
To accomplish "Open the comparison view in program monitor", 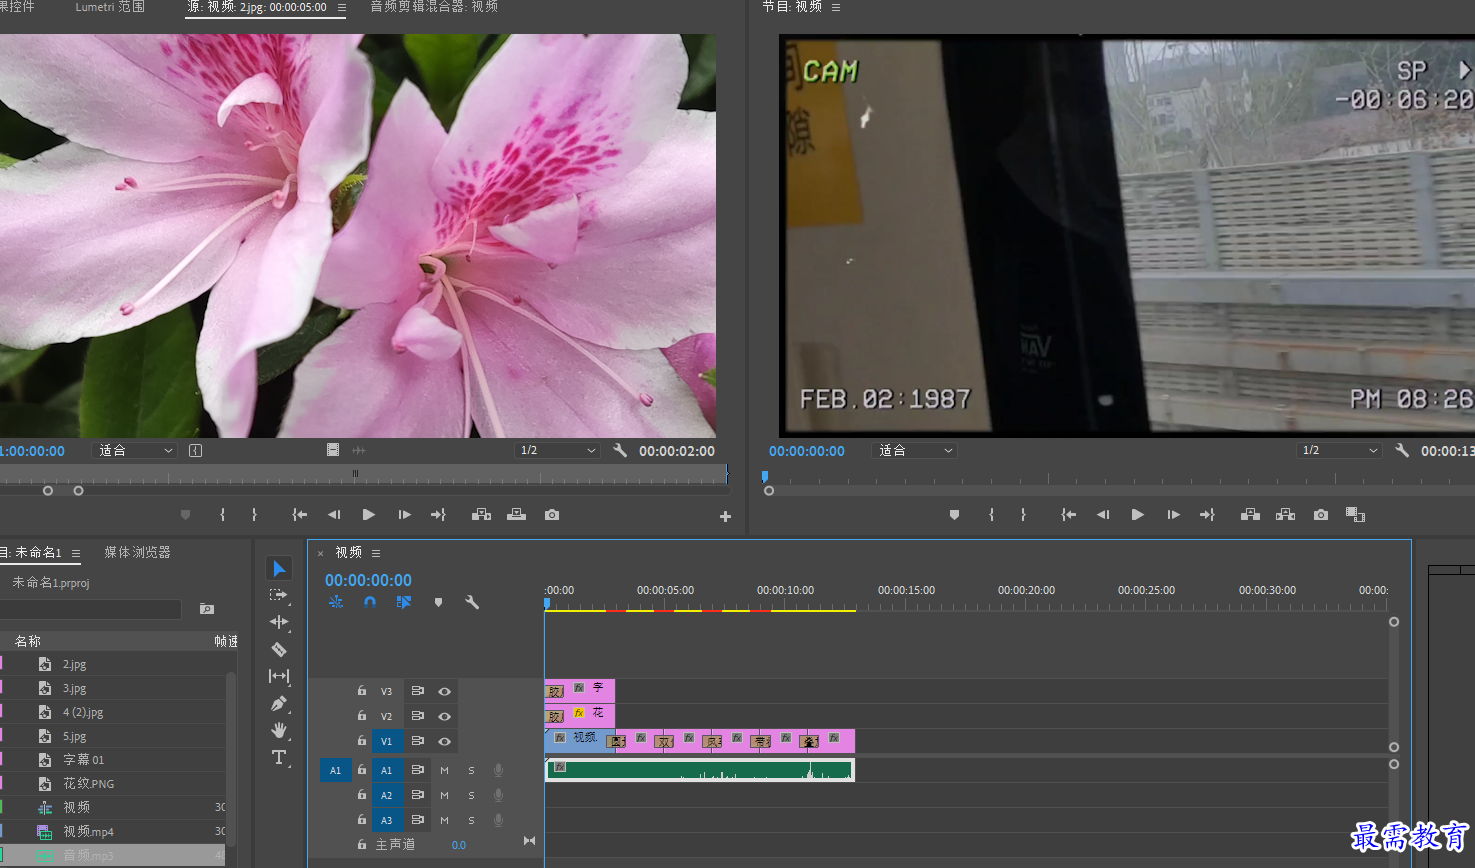I will 1355,515.
